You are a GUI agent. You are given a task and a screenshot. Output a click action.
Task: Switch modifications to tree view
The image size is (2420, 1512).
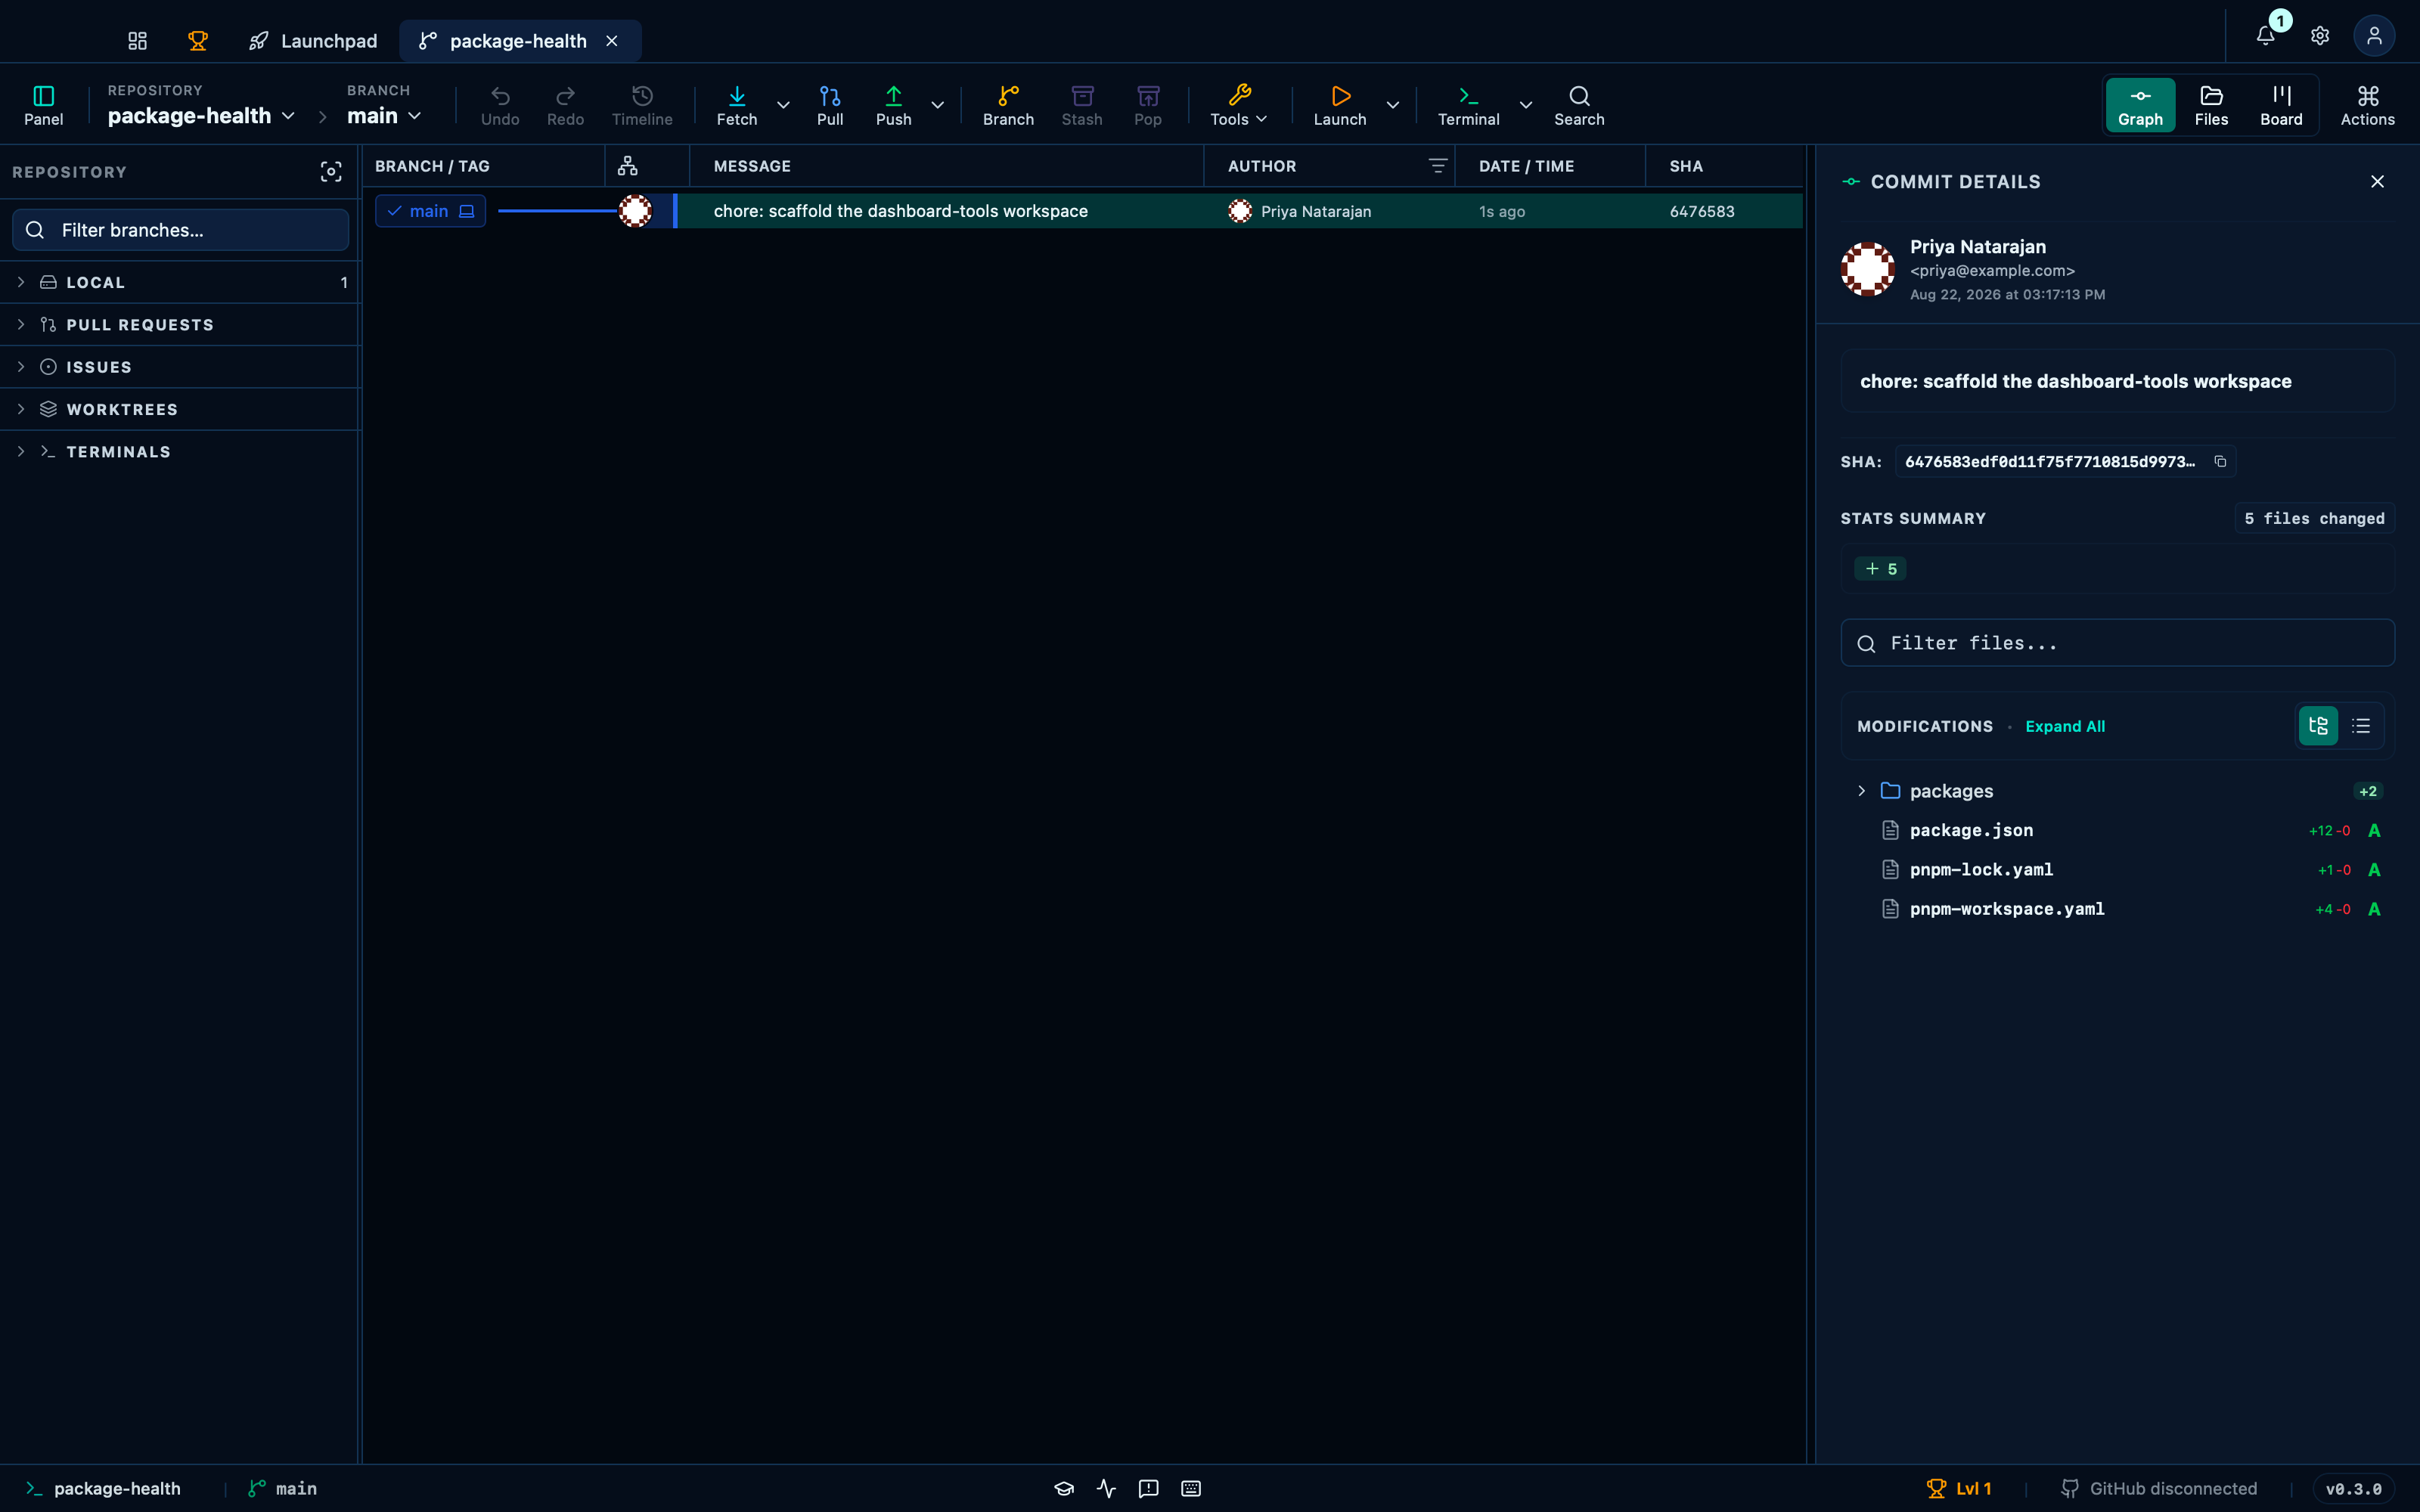[x=2318, y=726]
